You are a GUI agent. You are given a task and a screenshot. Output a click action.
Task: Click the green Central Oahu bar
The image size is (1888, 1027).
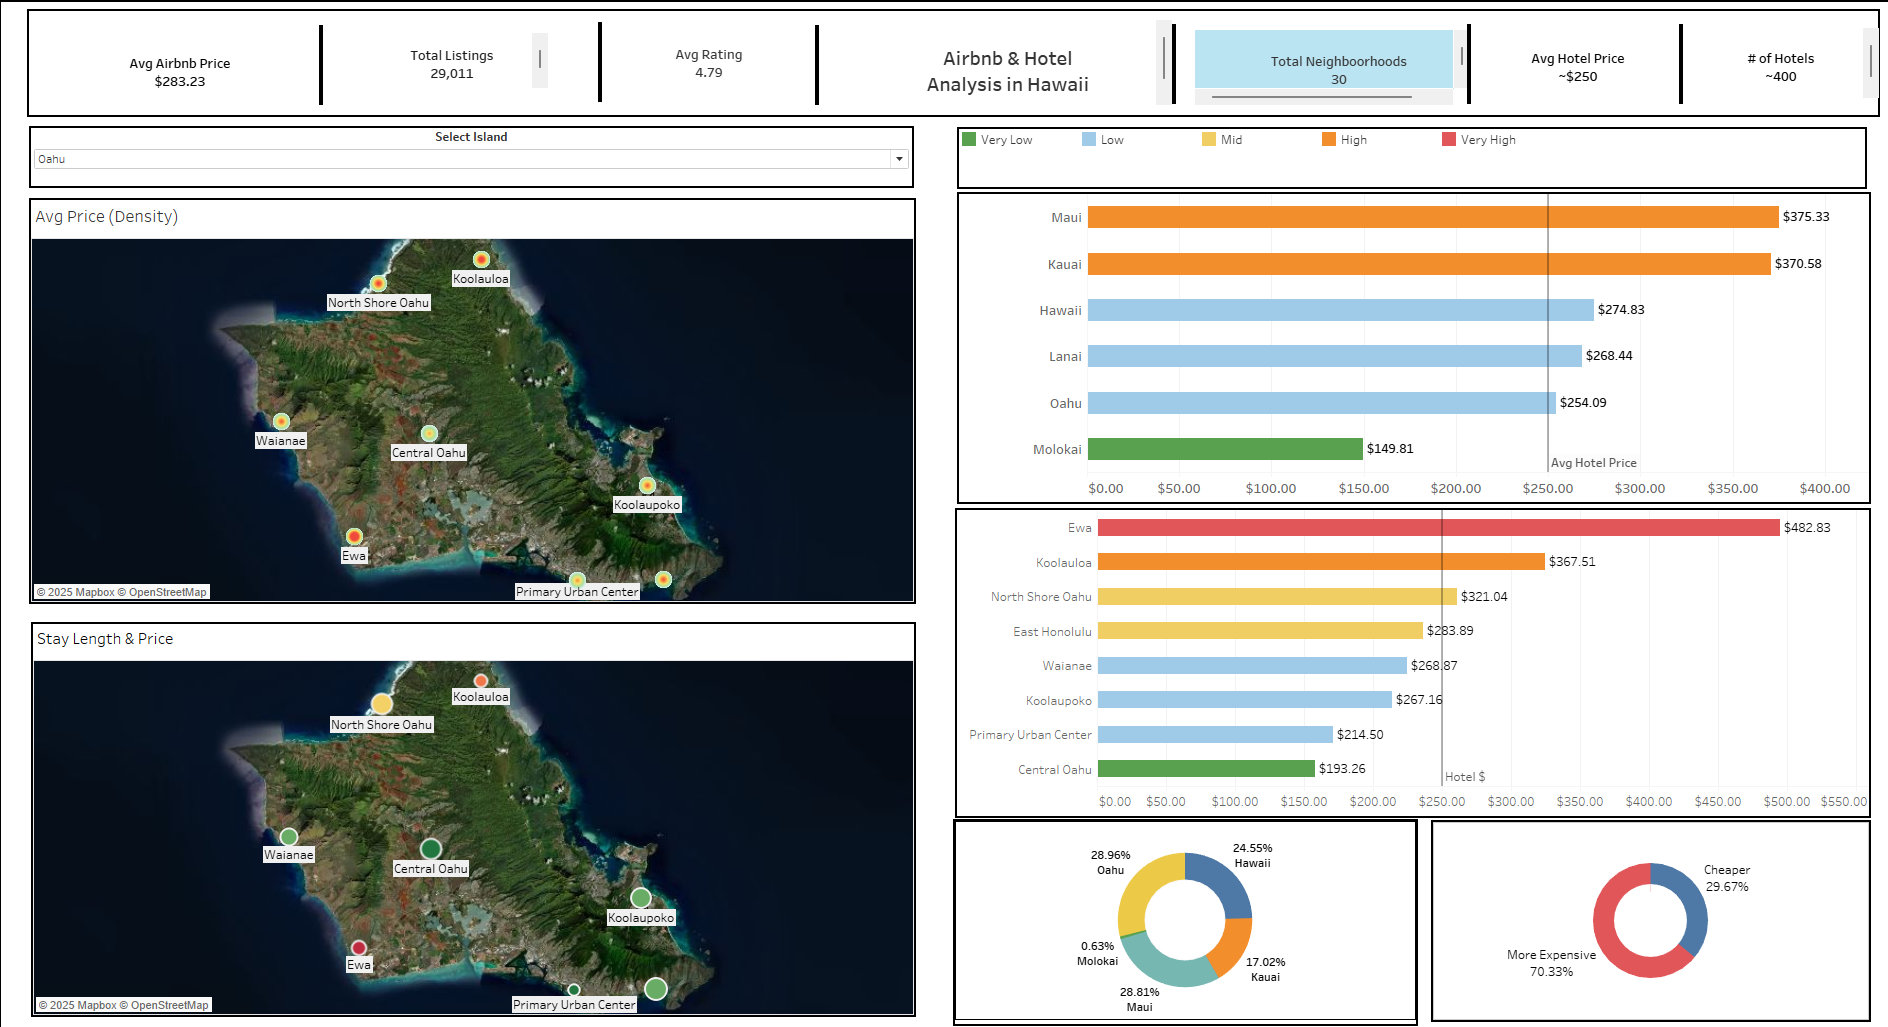[x=1206, y=769]
